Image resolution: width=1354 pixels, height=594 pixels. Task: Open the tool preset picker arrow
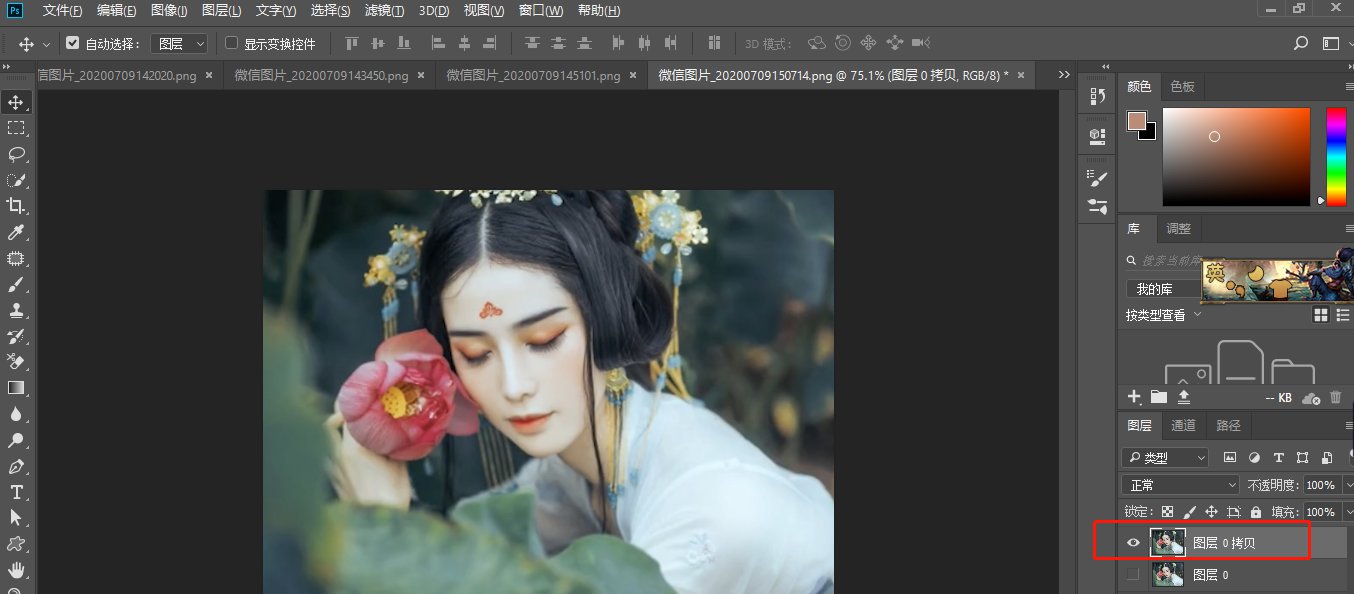click(x=46, y=44)
